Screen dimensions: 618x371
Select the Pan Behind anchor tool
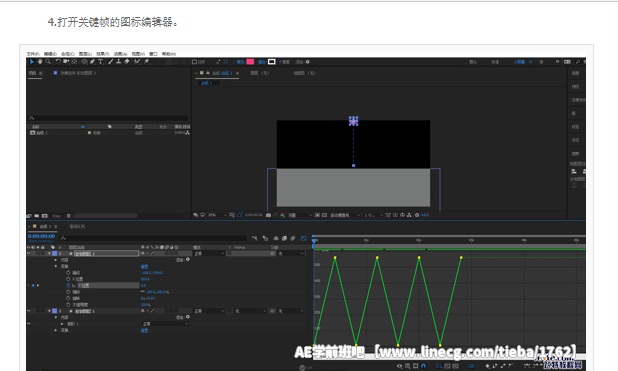[x=74, y=62]
